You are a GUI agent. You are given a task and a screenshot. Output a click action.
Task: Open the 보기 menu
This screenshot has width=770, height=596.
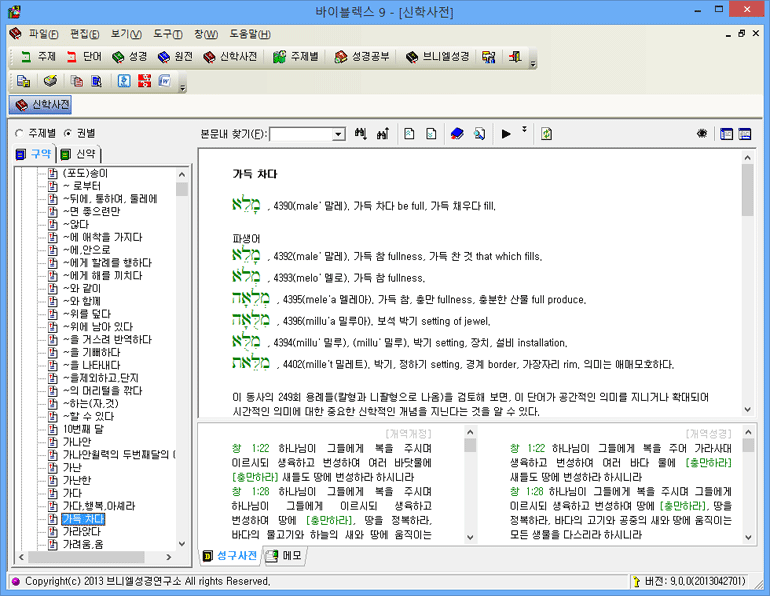pyautogui.click(x=126, y=34)
